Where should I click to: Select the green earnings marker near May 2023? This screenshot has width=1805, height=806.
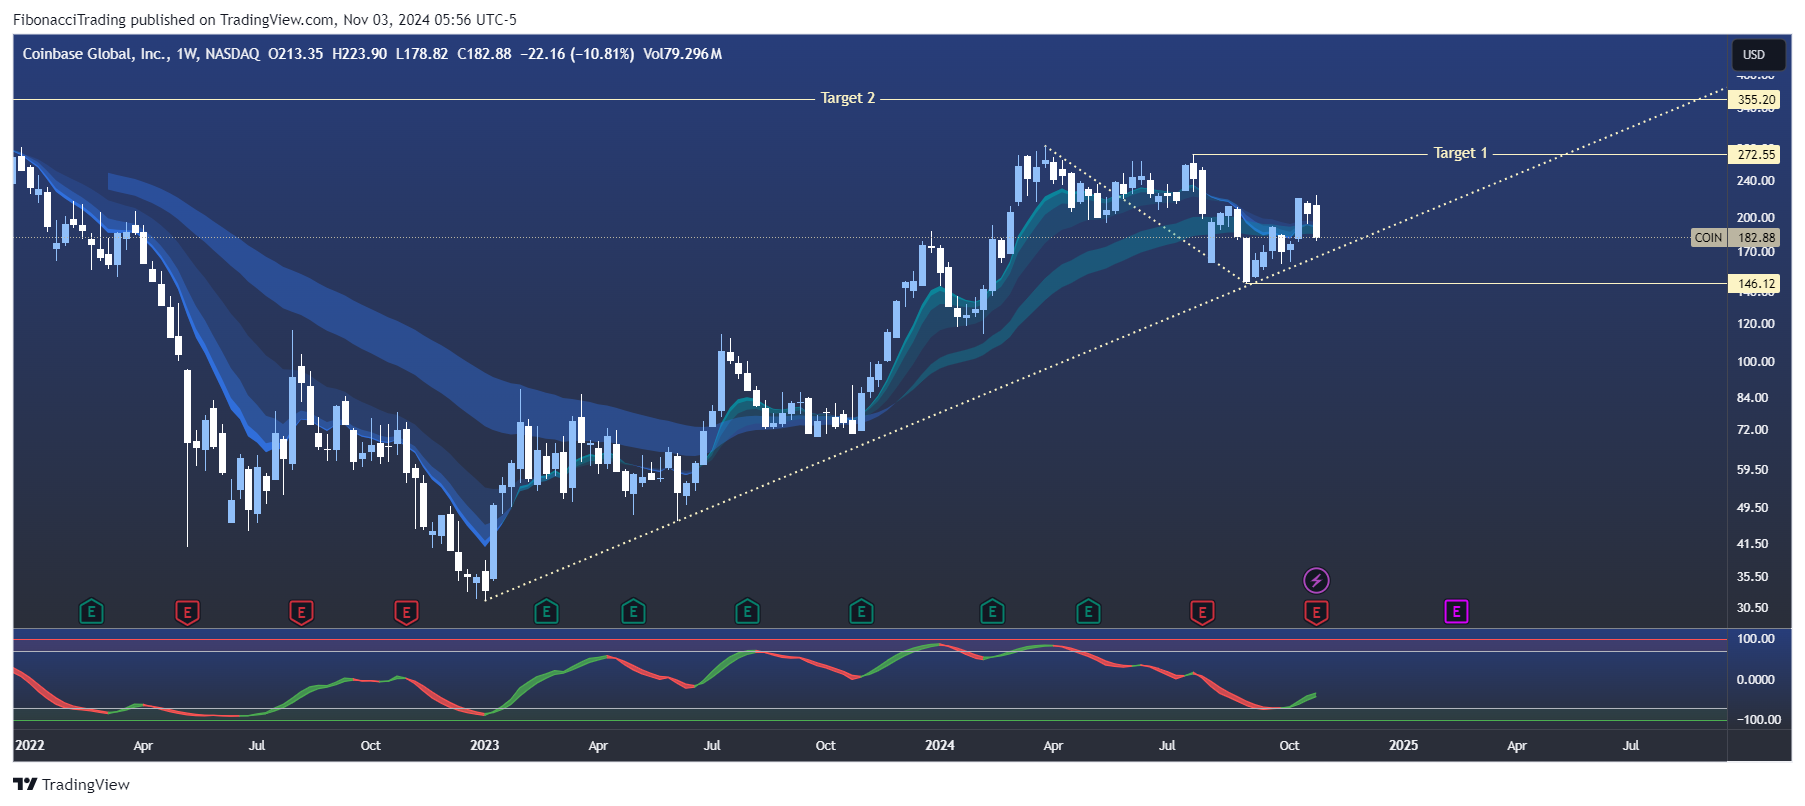pos(633,611)
